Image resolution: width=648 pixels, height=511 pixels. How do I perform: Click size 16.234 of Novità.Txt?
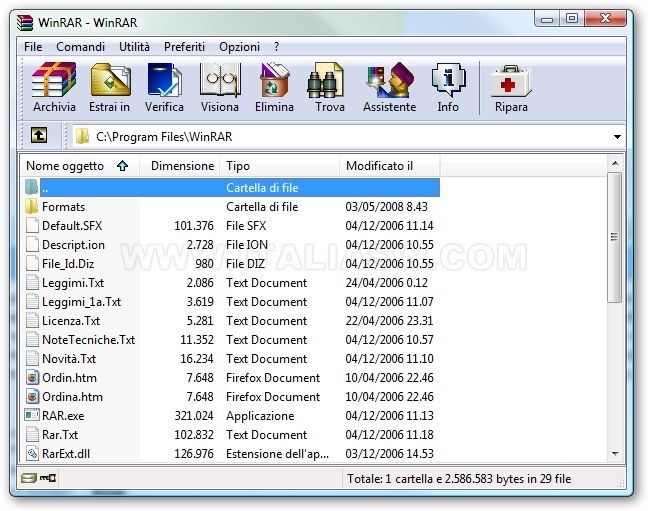tap(197, 358)
